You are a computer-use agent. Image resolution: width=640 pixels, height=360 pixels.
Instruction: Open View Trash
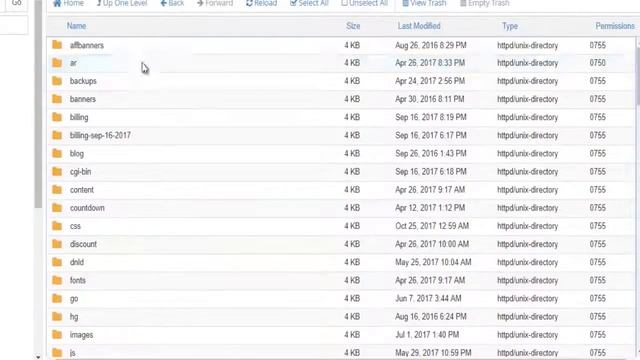tap(424, 3)
